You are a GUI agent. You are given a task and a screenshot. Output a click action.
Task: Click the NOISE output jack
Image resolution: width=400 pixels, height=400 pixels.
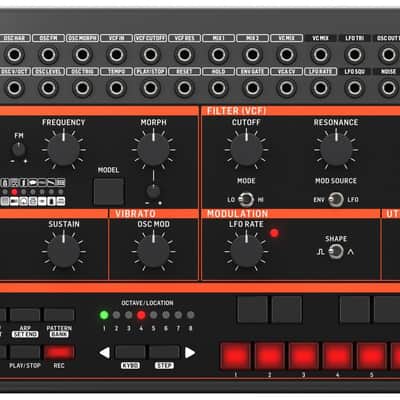[388, 88]
